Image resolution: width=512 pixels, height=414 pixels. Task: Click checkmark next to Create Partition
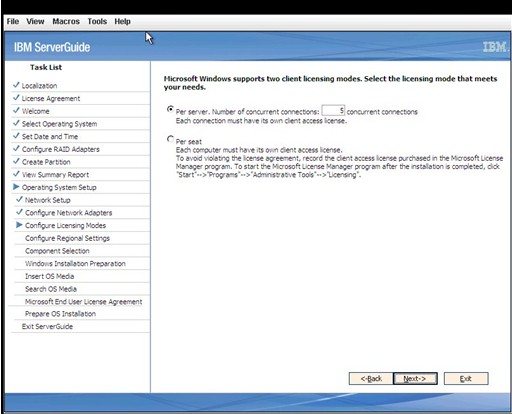[x=16, y=161]
